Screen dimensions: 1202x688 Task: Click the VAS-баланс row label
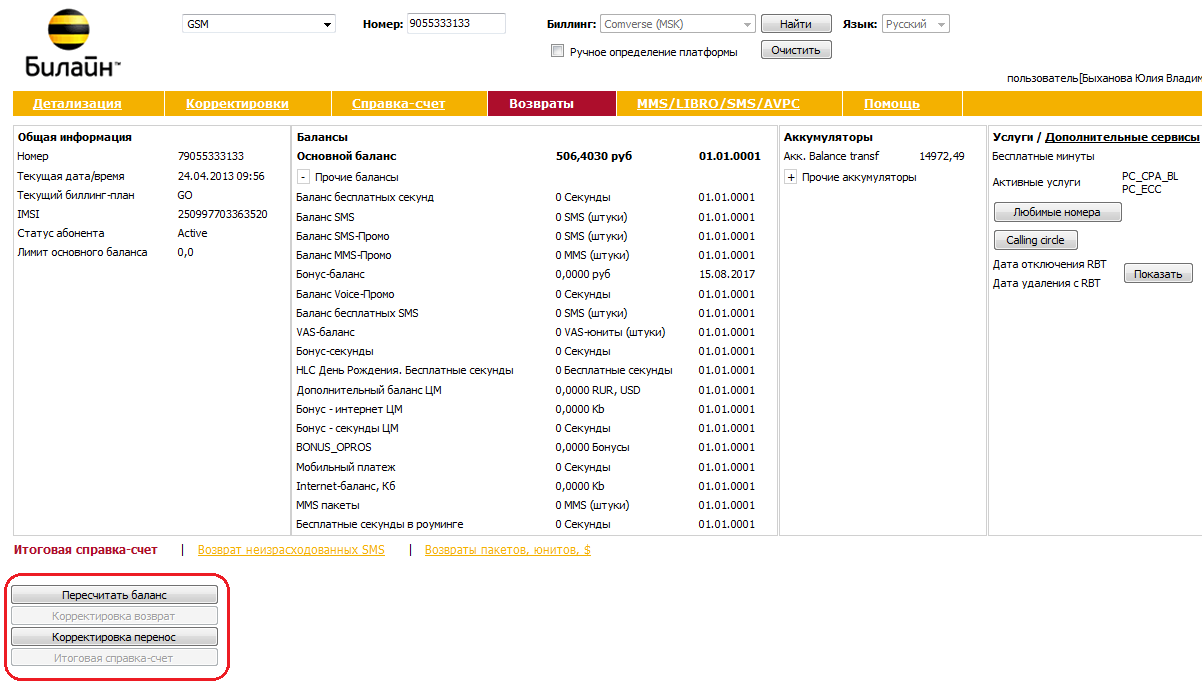pyautogui.click(x=325, y=332)
